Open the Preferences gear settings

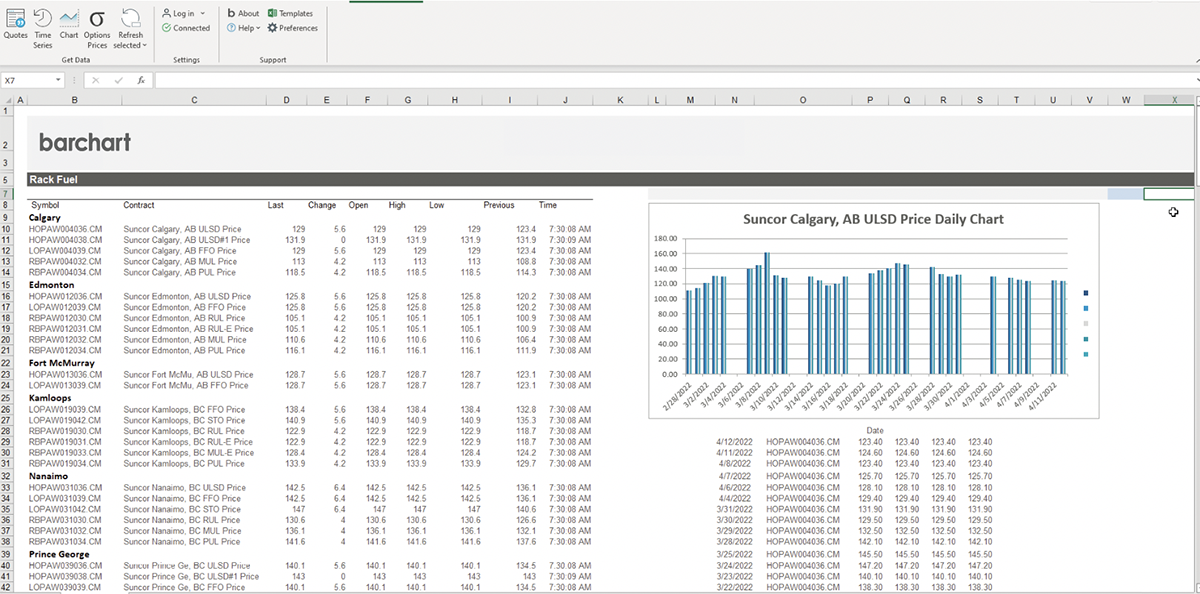point(292,28)
